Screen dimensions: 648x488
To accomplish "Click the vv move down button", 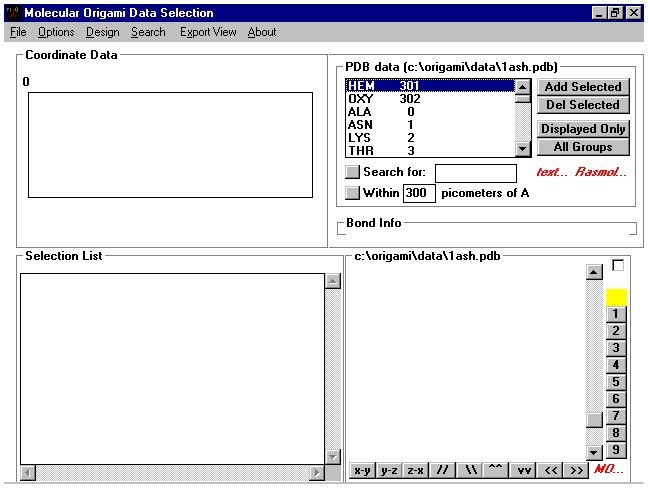I will click(x=522, y=470).
